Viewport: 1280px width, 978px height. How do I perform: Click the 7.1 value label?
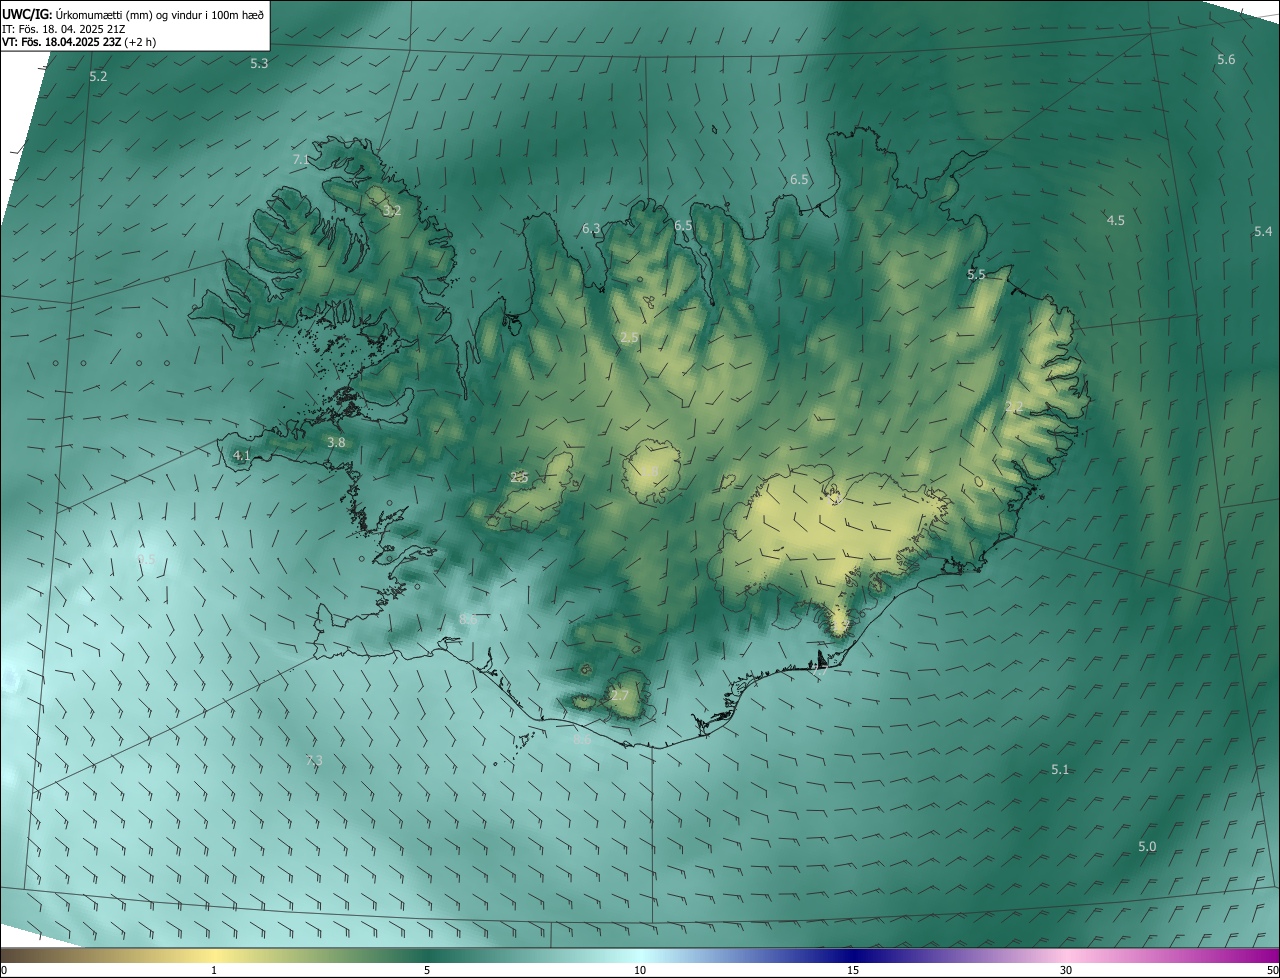[x=301, y=159]
